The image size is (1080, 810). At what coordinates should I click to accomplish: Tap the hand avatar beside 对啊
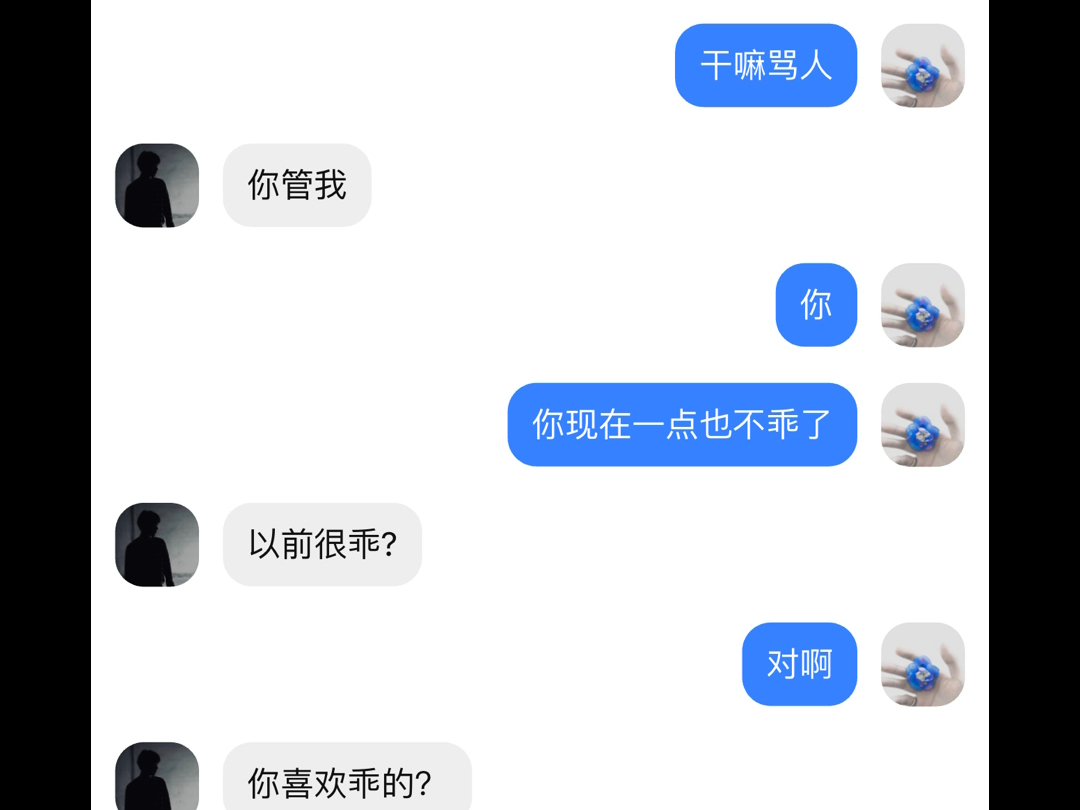coord(922,664)
